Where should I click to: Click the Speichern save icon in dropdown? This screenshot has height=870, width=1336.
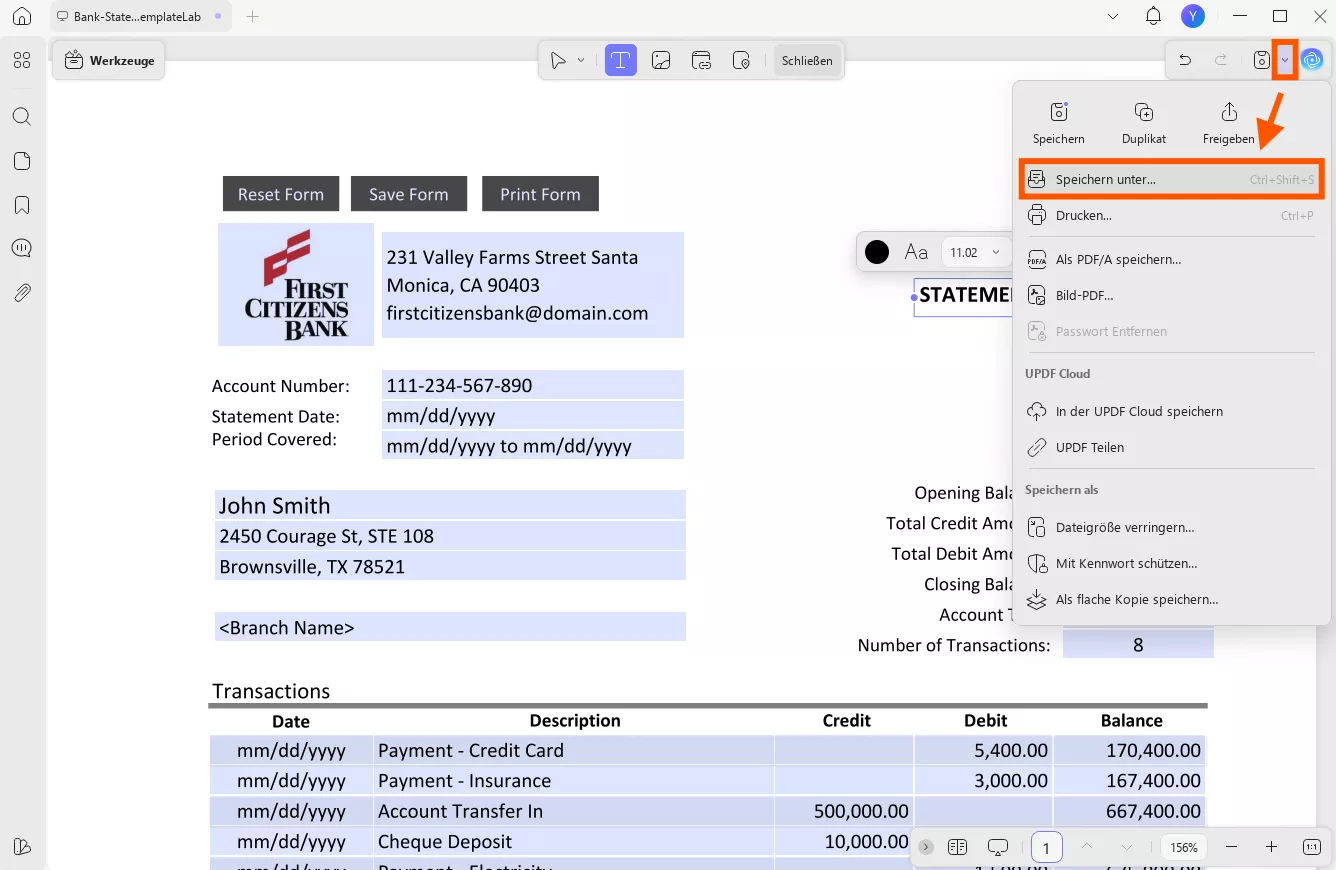click(1058, 113)
